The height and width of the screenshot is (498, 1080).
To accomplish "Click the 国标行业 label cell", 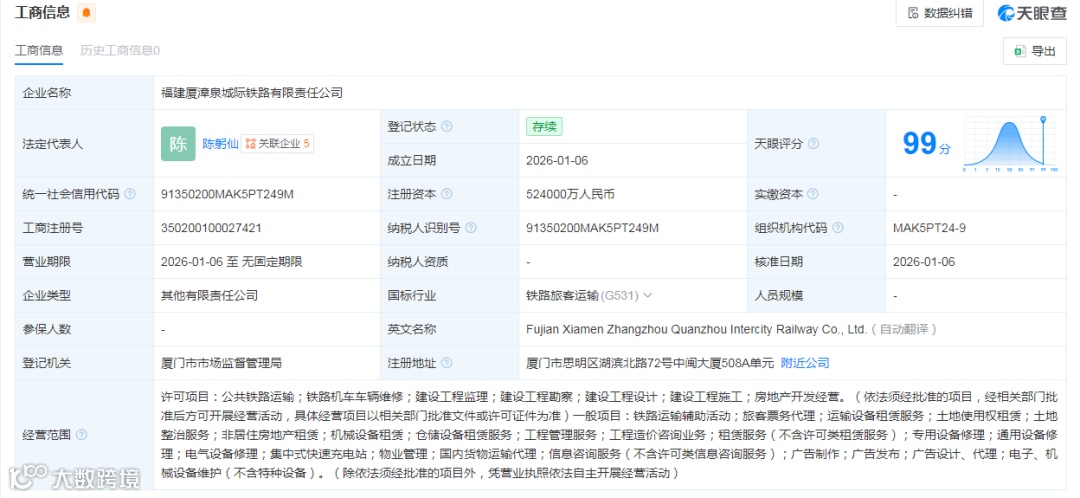I will coord(448,295).
